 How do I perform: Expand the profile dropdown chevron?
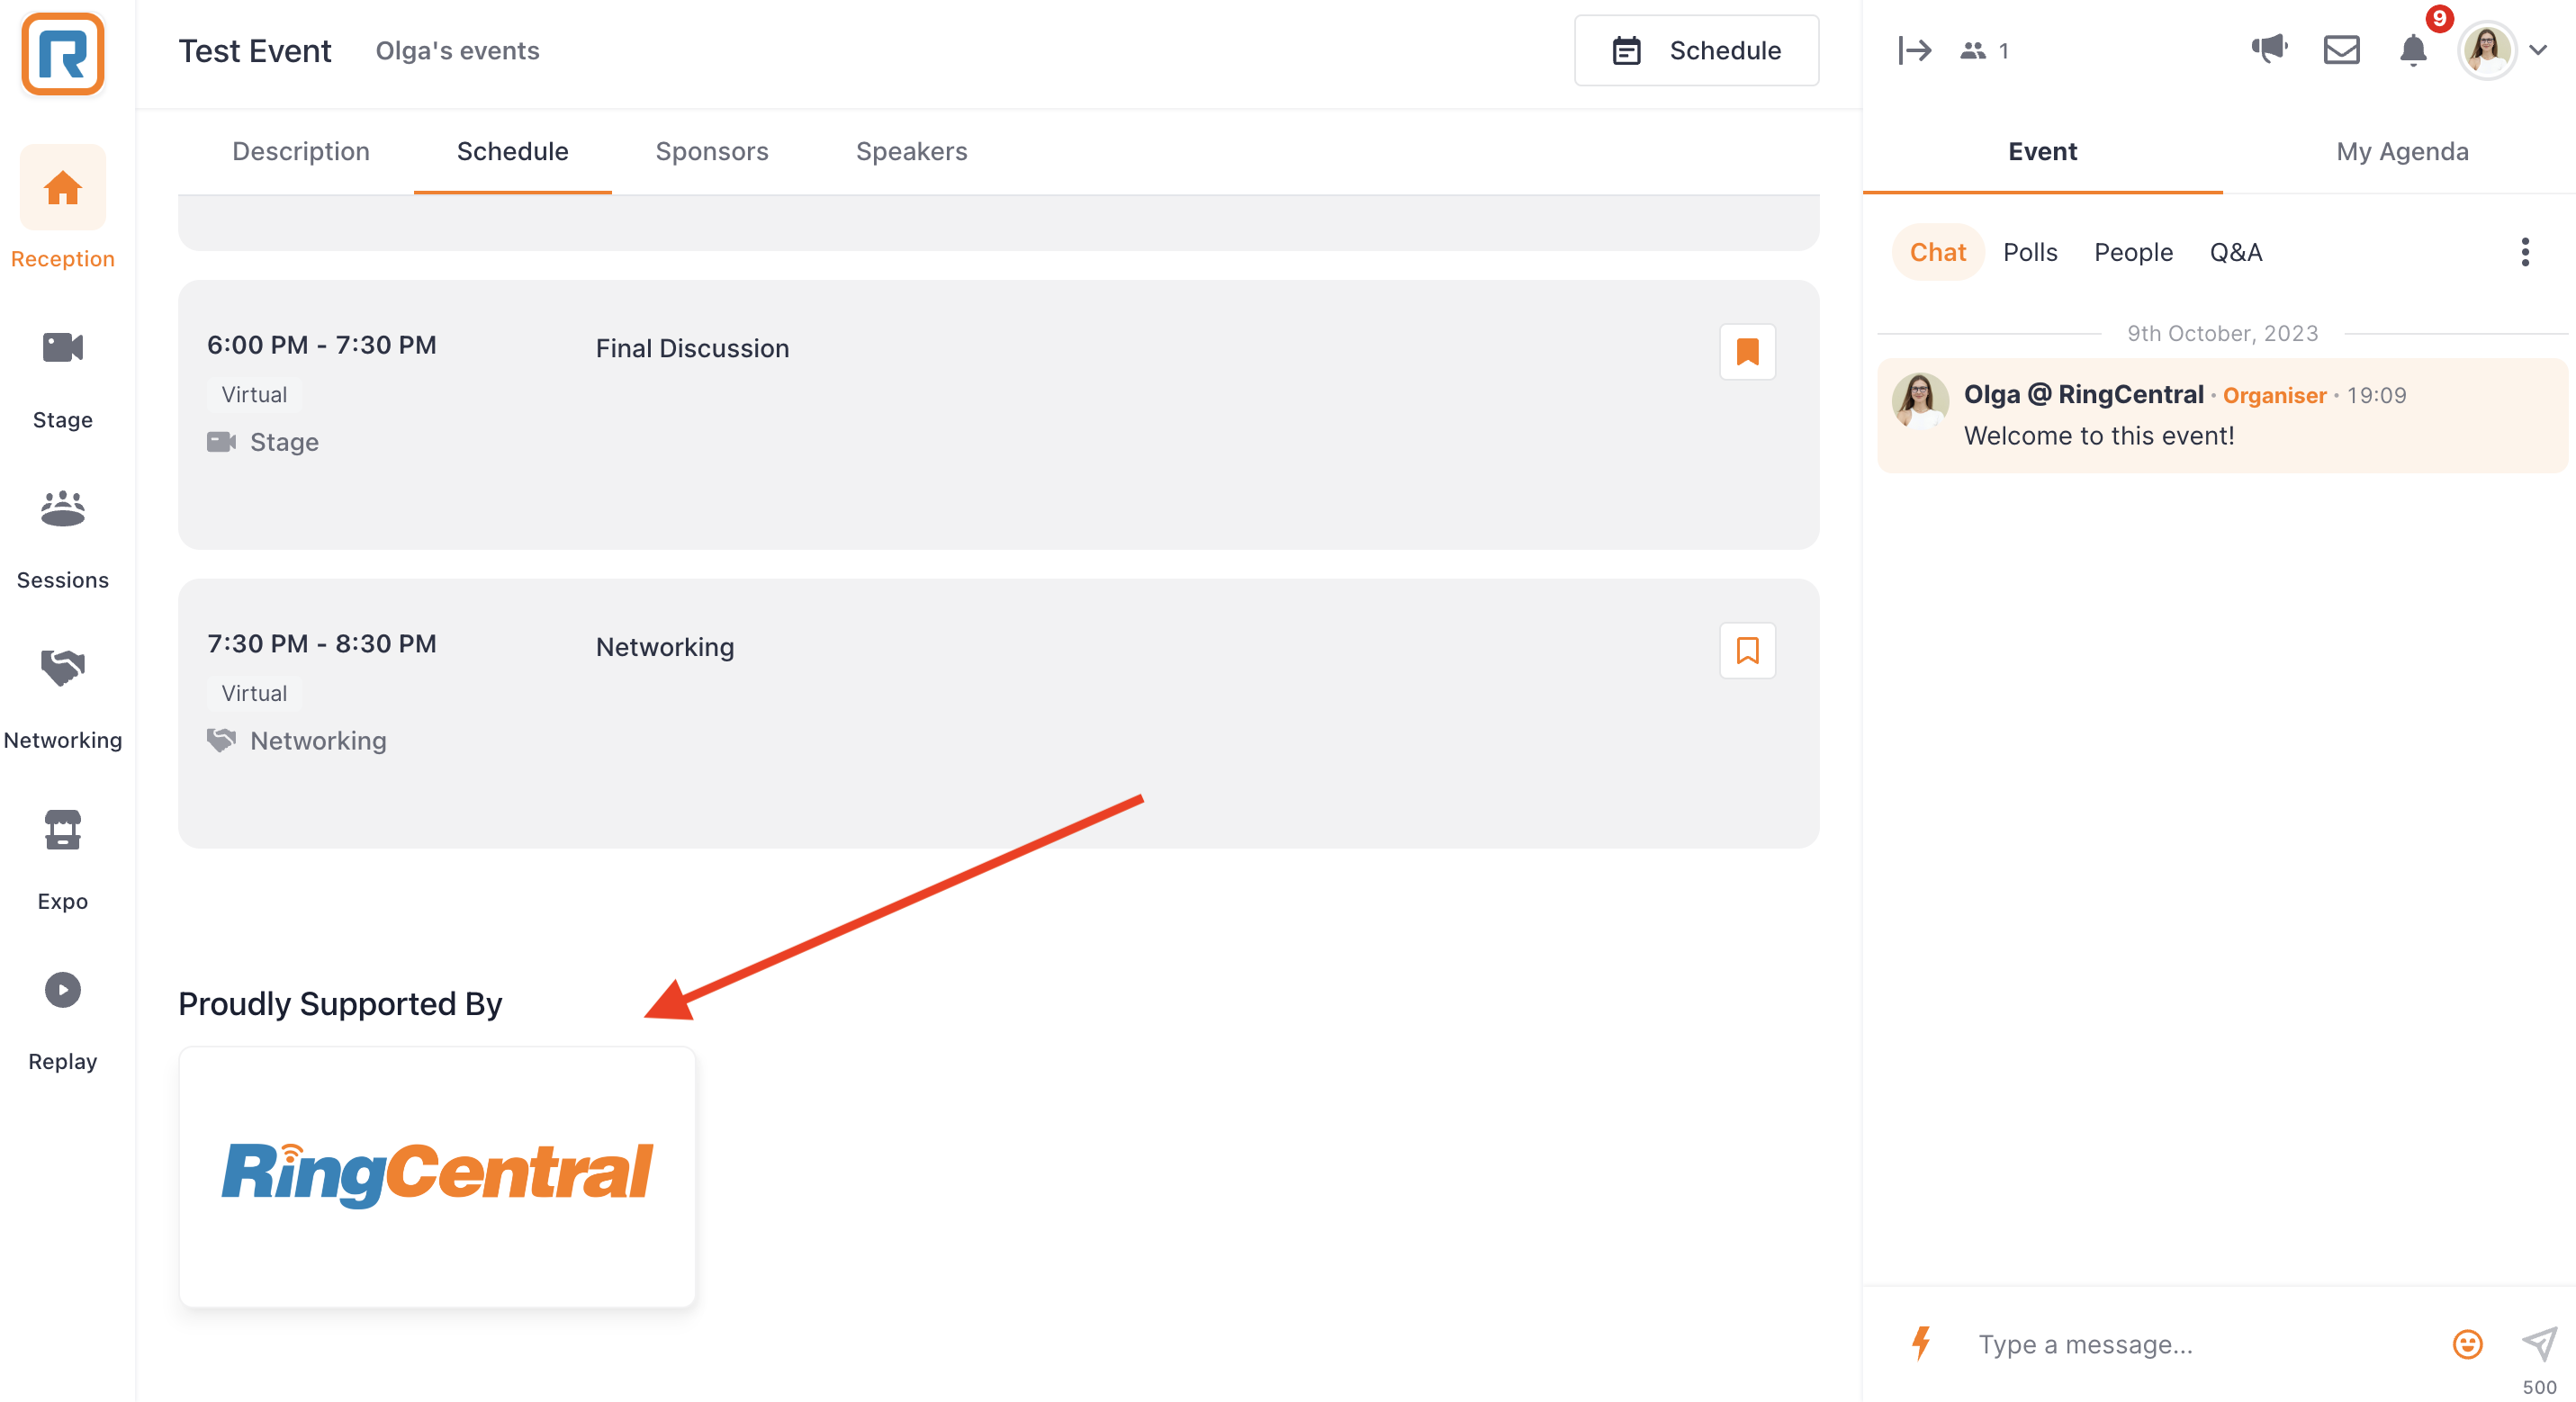(x=2538, y=50)
